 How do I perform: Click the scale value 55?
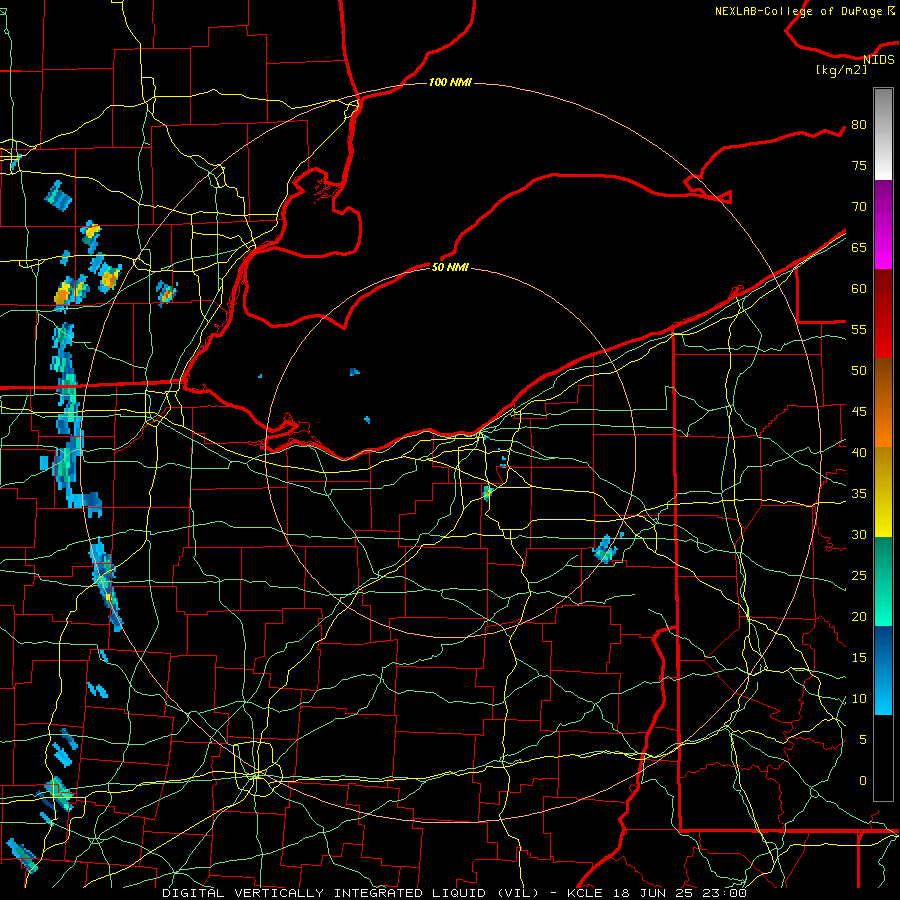pyautogui.click(x=859, y=329)
